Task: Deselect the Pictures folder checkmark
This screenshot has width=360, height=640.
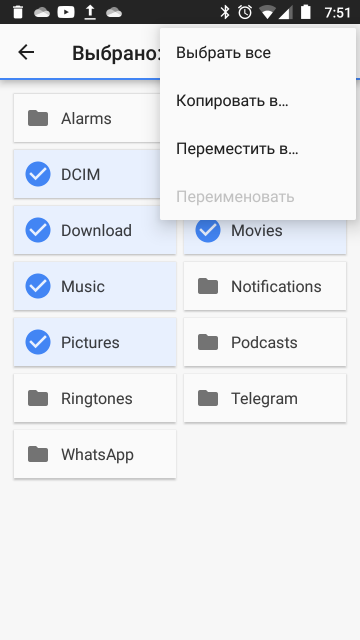Action: (38, 342)
